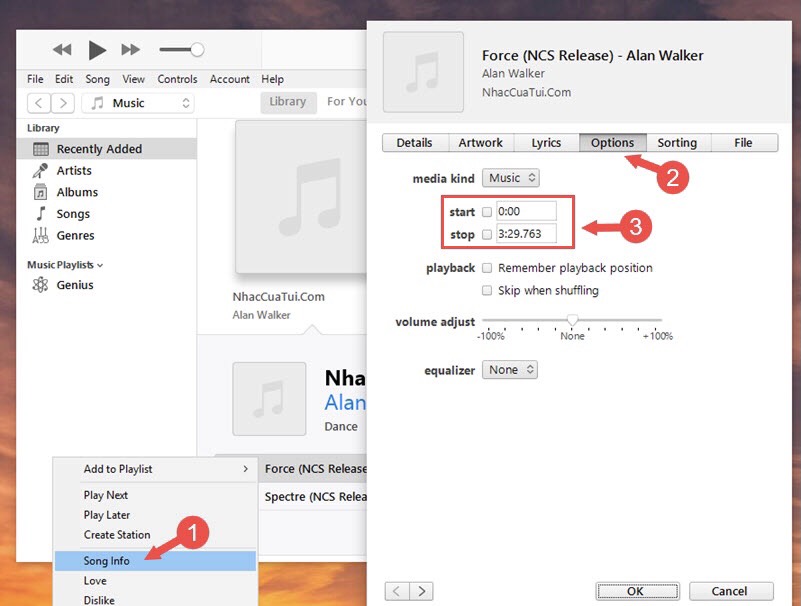Click the small album artwork beside Dance
This screenshot has width=801, height=606.
pyautogui.click(x=269, y=399)
